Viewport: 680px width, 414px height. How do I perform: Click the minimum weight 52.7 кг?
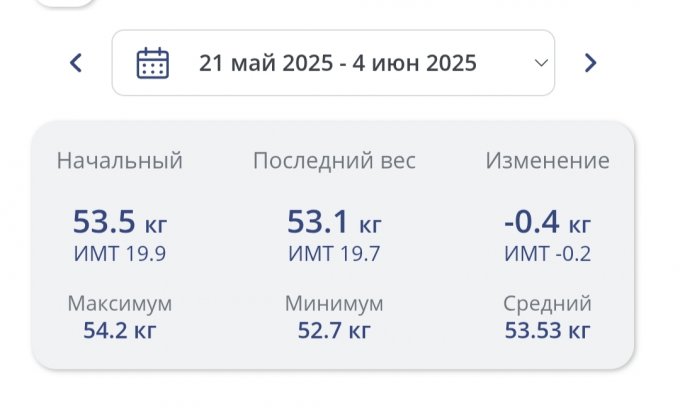(334, 328)
